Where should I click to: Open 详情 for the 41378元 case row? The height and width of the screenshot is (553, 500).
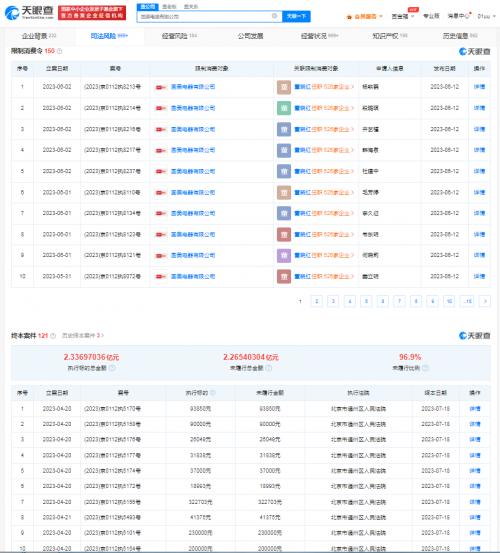[x=475, y=517]
